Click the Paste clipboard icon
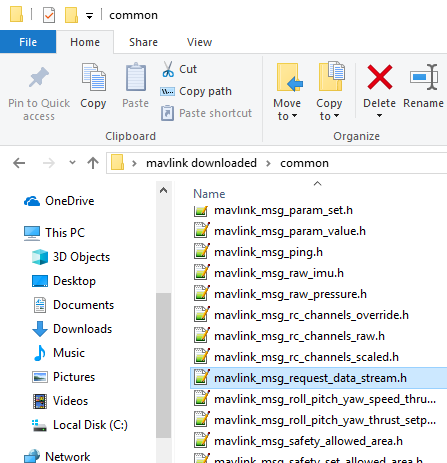 coord(136,77)
